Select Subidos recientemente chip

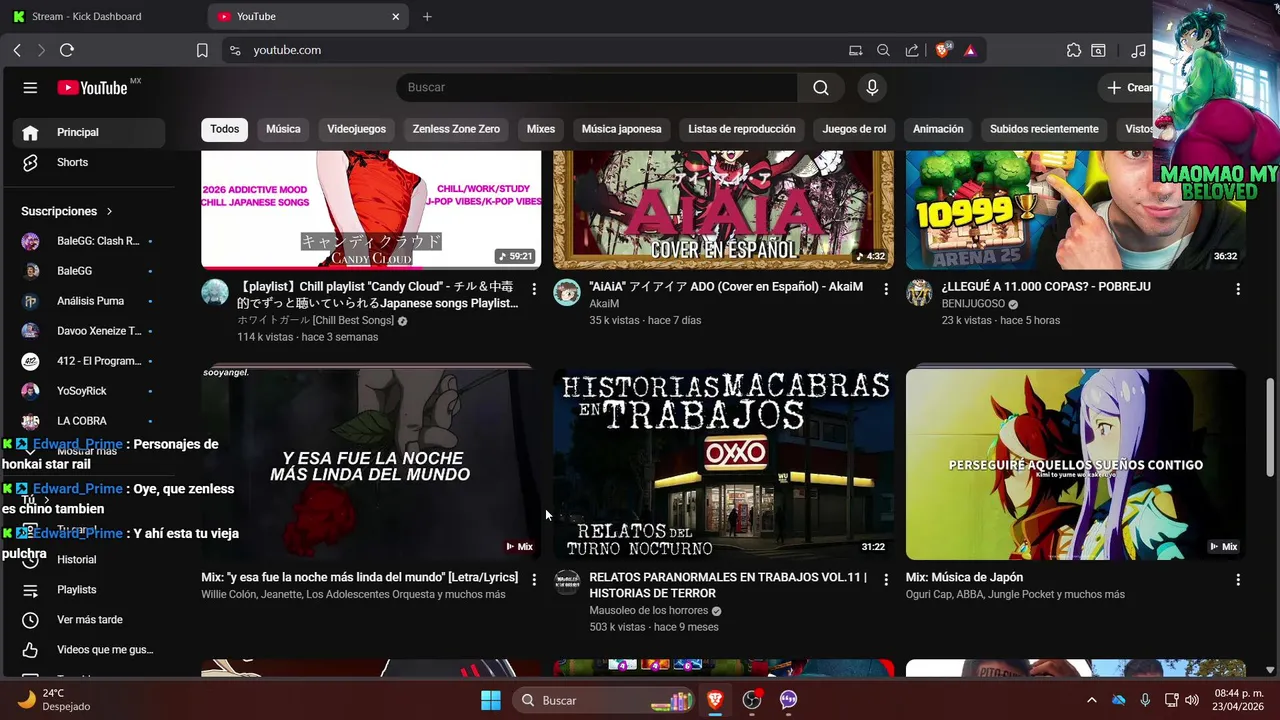[1044, 129]
